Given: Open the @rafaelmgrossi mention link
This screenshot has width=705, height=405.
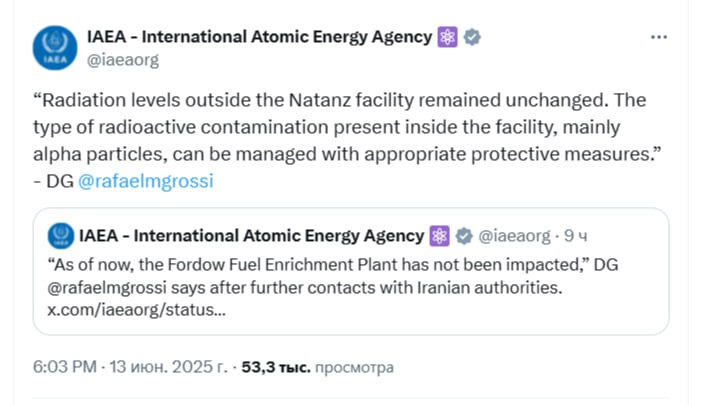Looking at the screenshot, I should tap(146, 181).
